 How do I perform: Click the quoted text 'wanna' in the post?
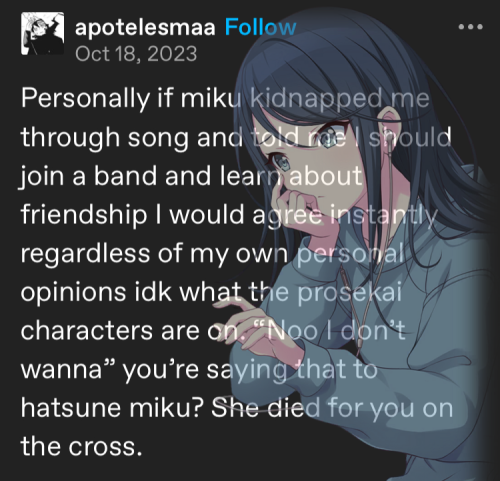(x=61, y=370)
